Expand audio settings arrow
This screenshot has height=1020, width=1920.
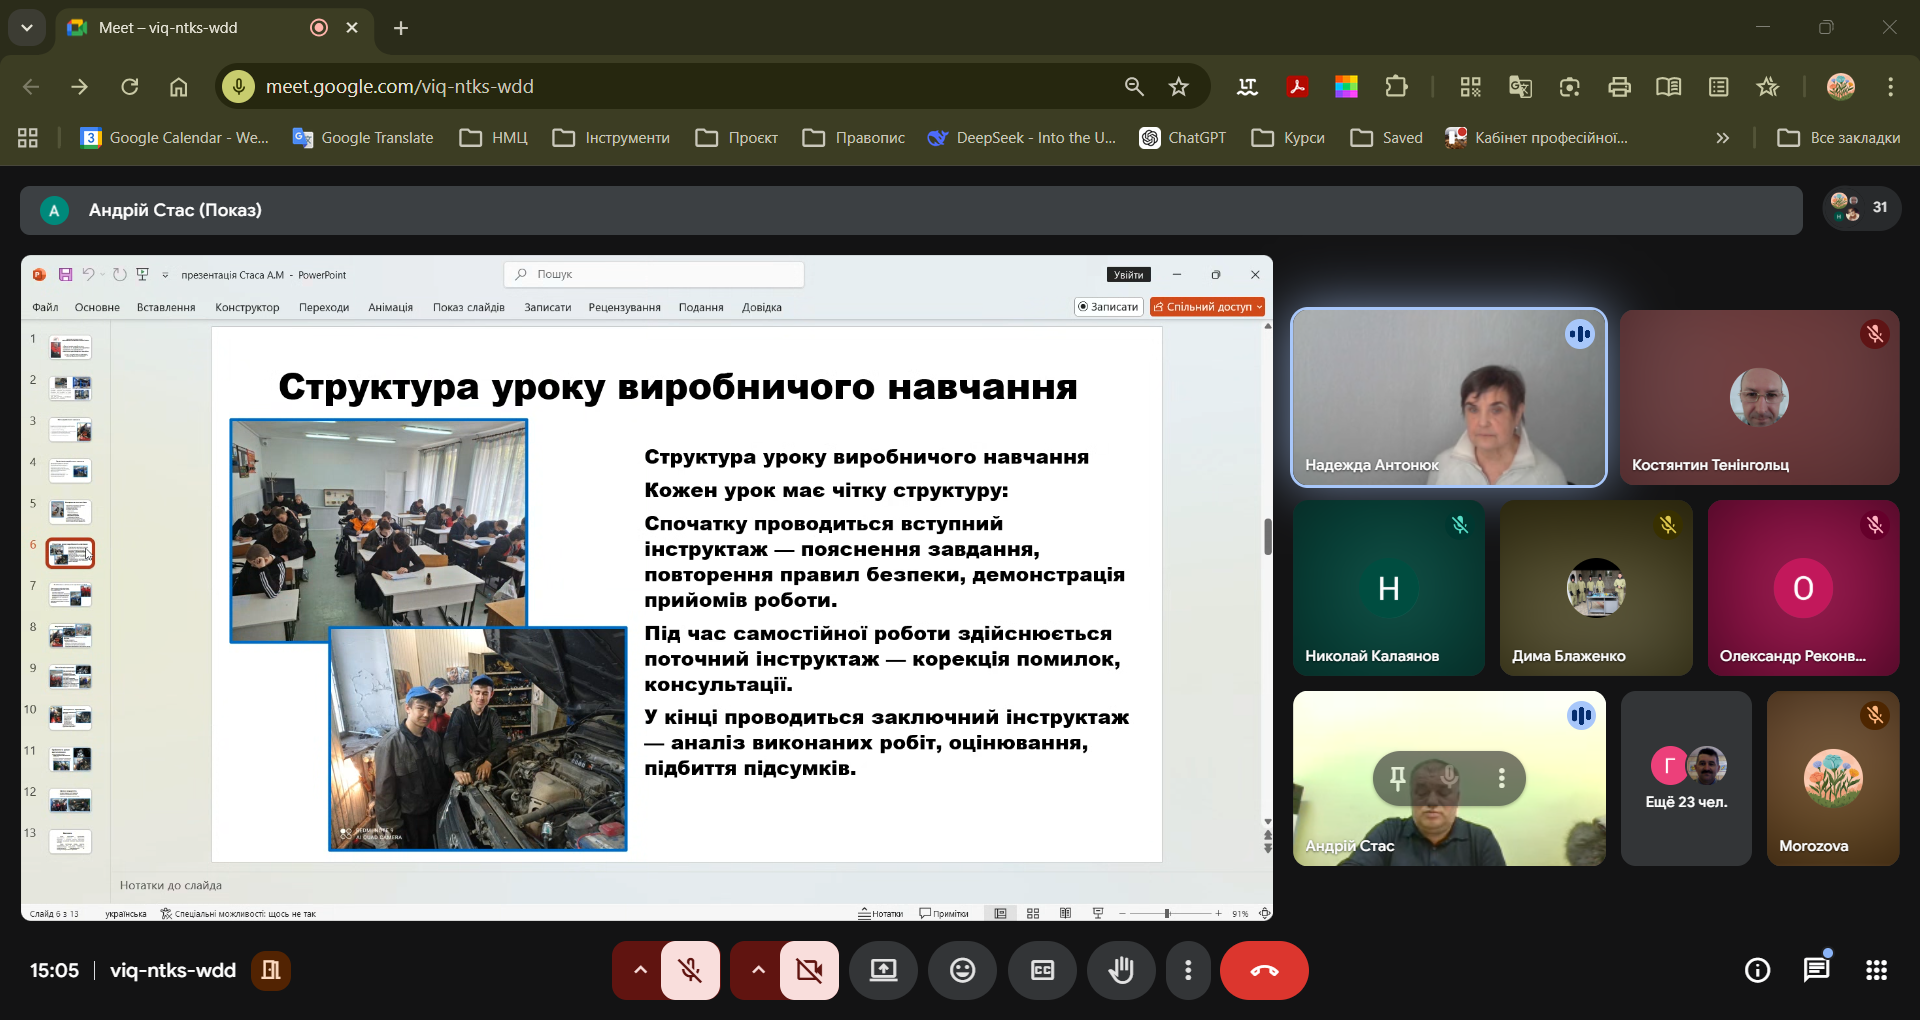[x=640, y=970]
